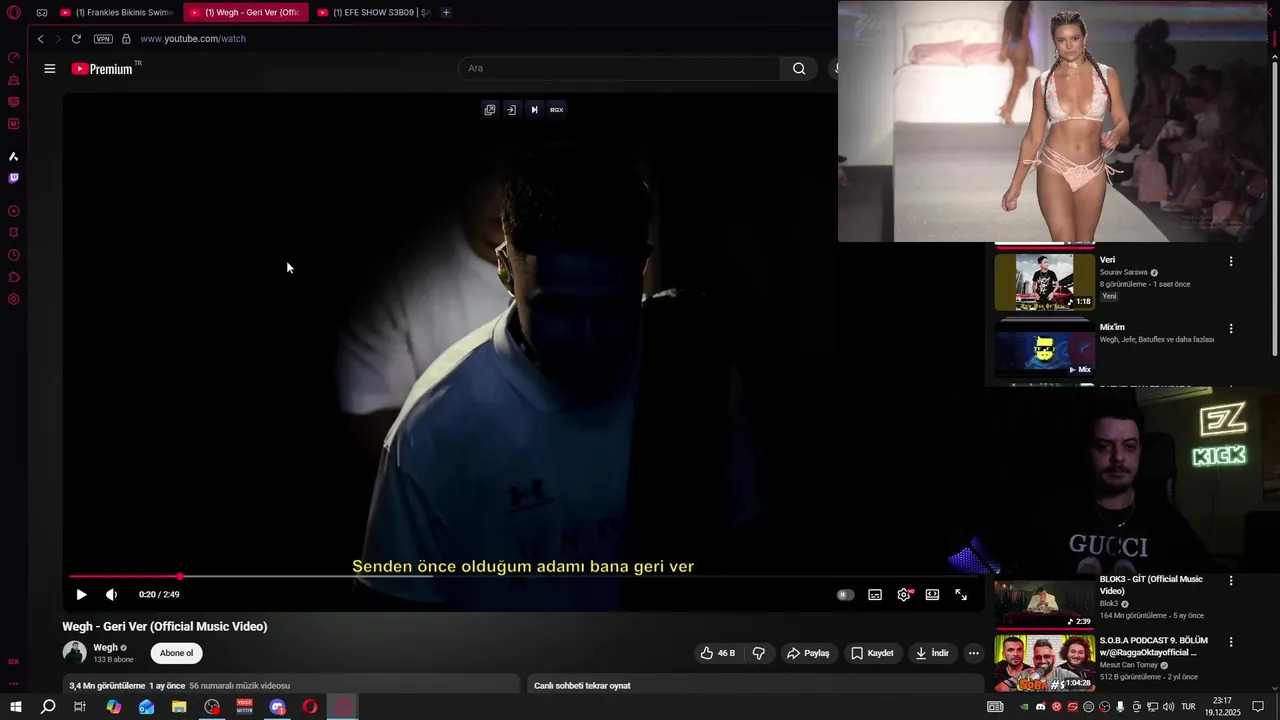Save video with Kaydet button
This screenshot has height=720, width=1280.
pos(872,653)
